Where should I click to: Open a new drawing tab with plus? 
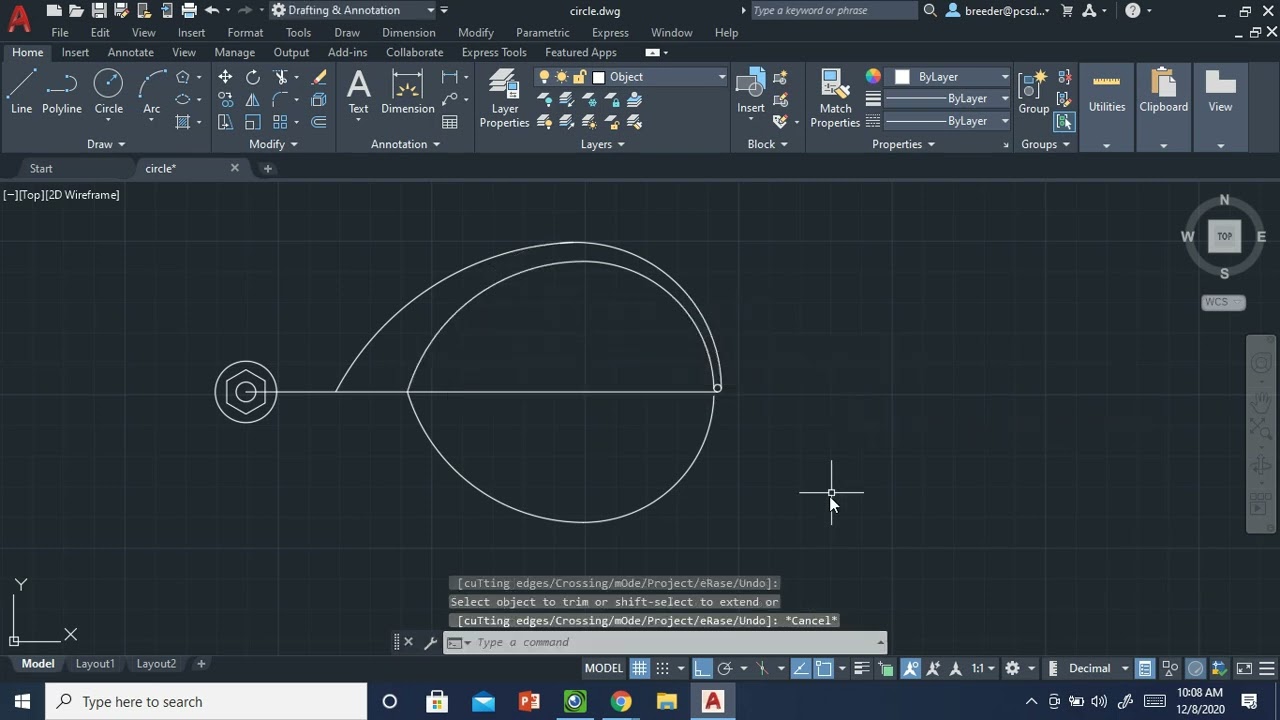point(267,168)
